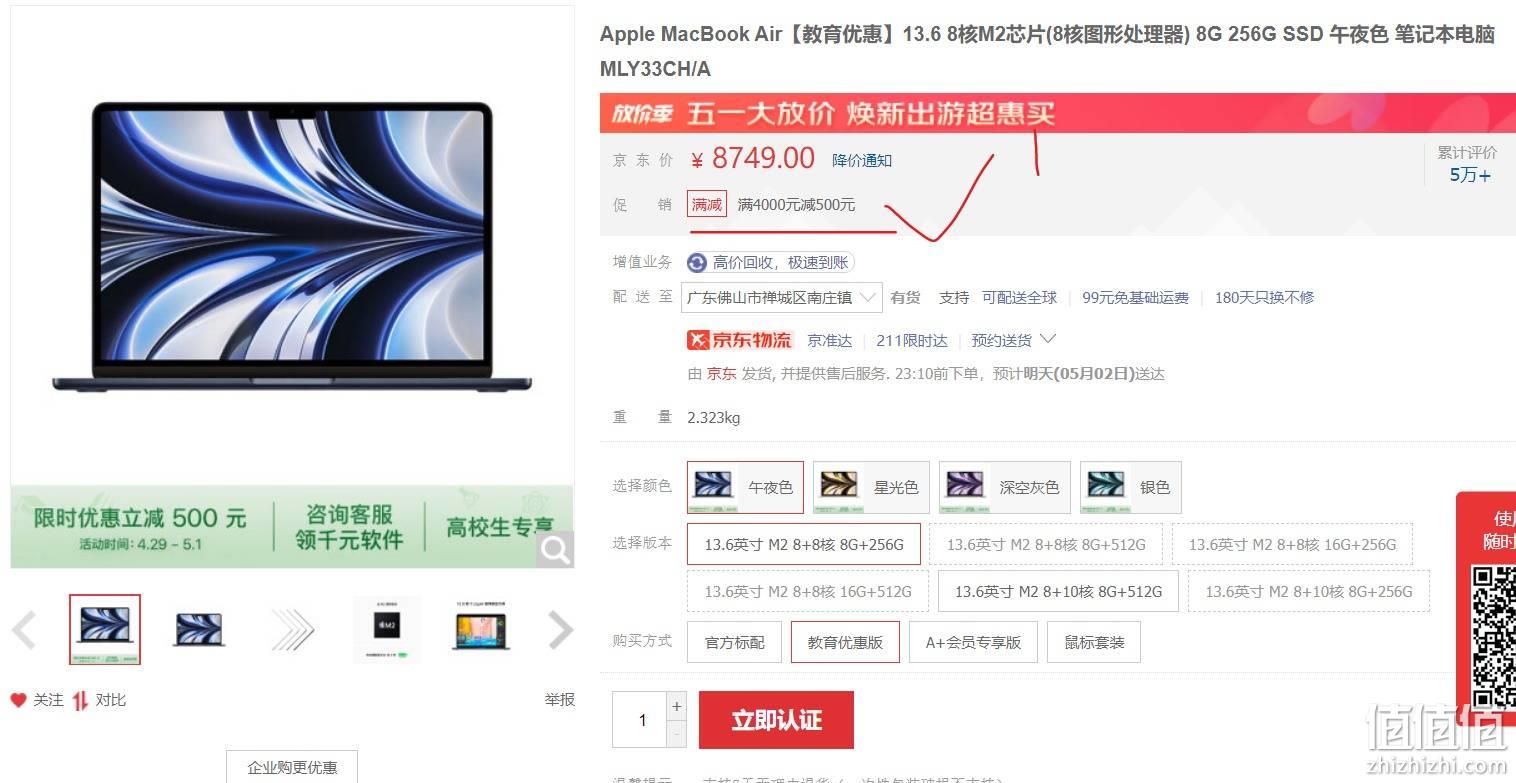
Task: Click the 降价通知 link
Action: 862,160
